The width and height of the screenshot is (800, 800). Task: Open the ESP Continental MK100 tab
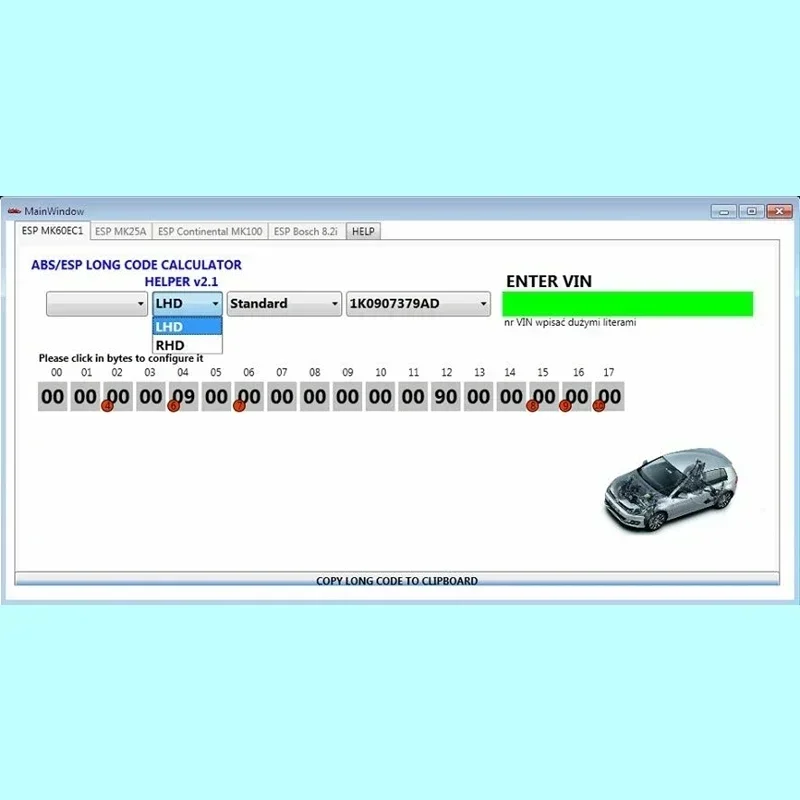(208, 230)
